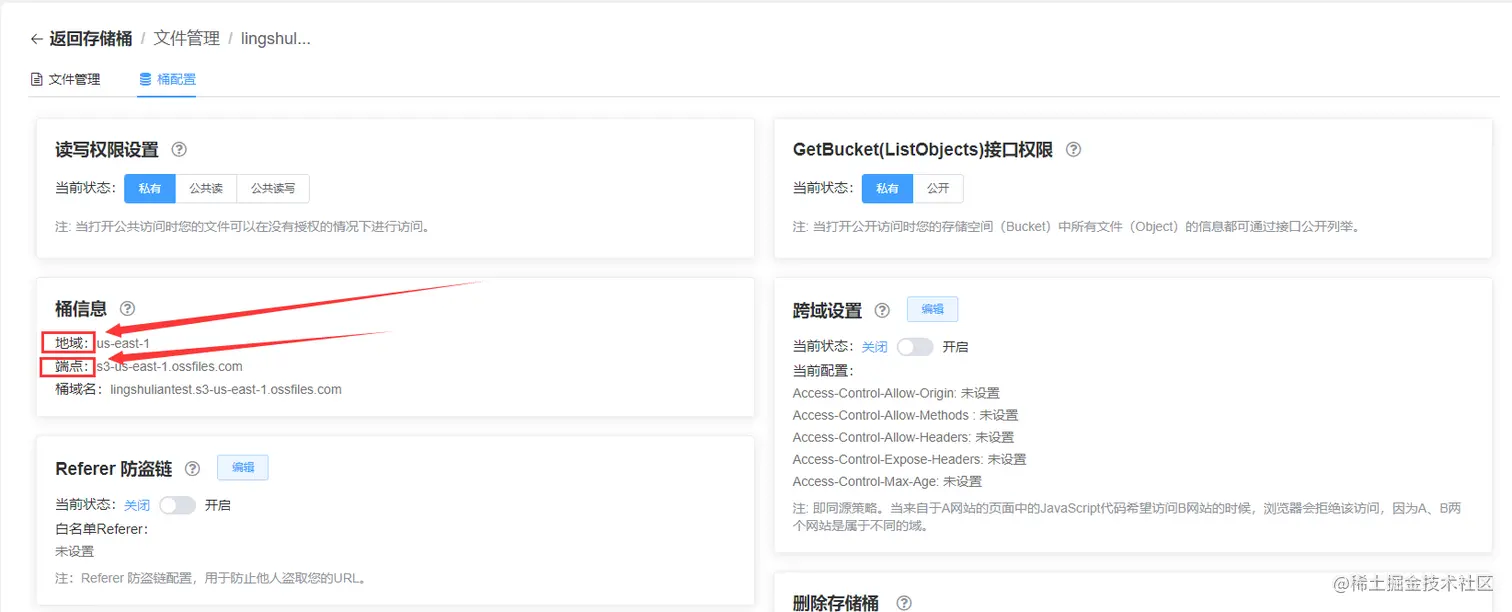Click the 白名单Referer: label
This screenshot has width=1512, height=612.
tap(101, 529)
